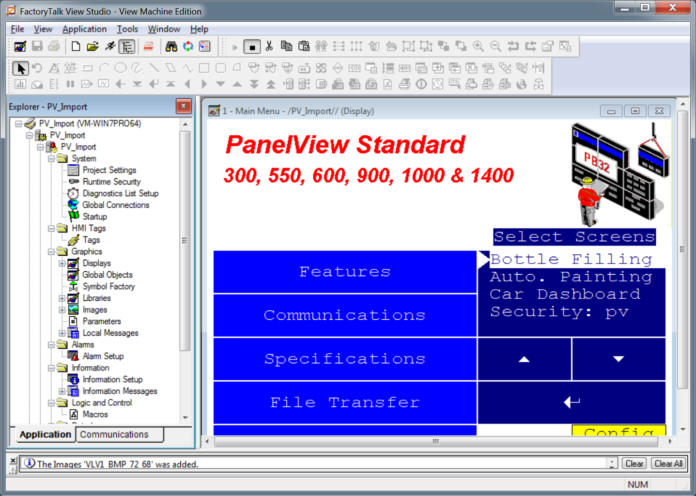Switch to the Communications tab
696x496 pixels.
pyautogui.click(x=119, y=434)
